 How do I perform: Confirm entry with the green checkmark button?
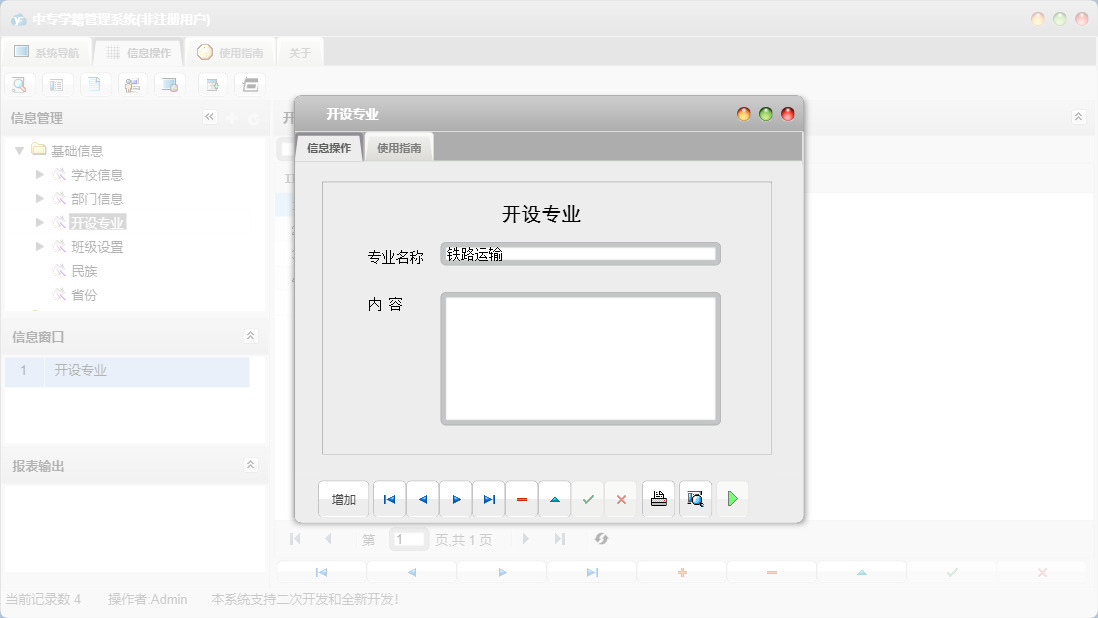coord(588,498)
